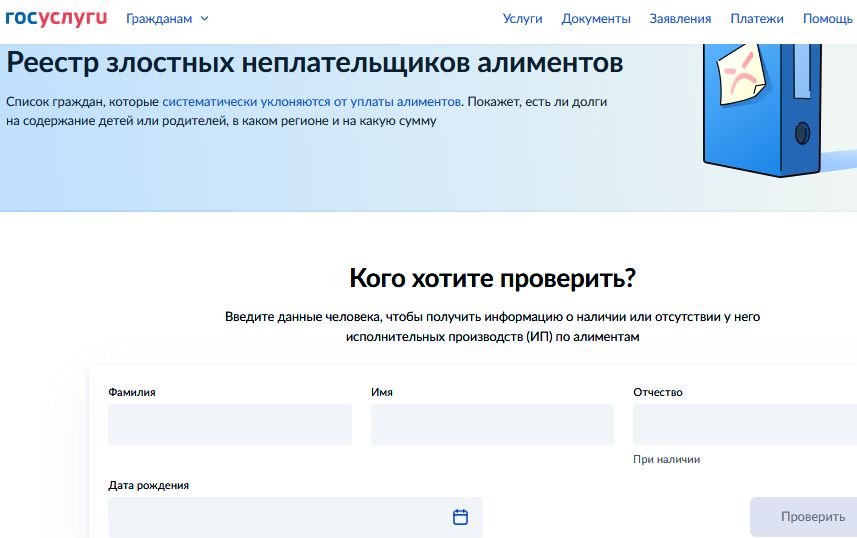
Task: Focus the Фамилия input field
Action: point(230,425)
